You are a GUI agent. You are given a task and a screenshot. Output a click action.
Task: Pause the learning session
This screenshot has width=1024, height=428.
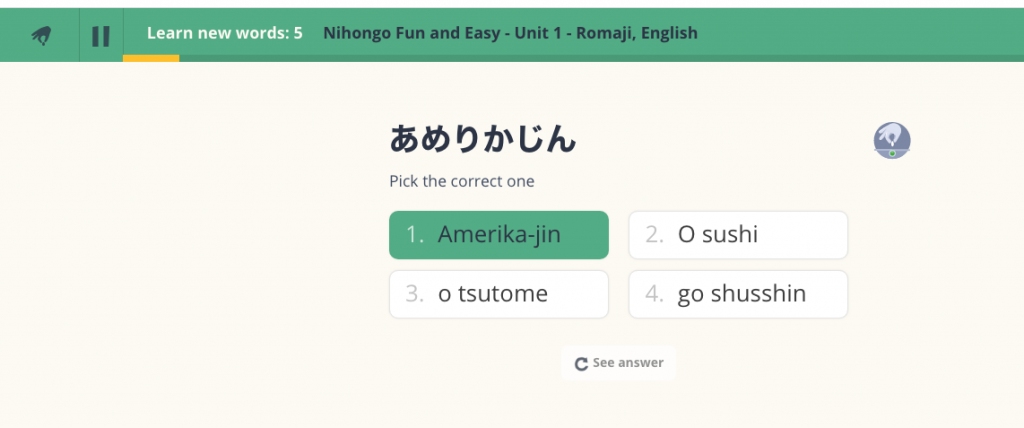tap(101, 36)
